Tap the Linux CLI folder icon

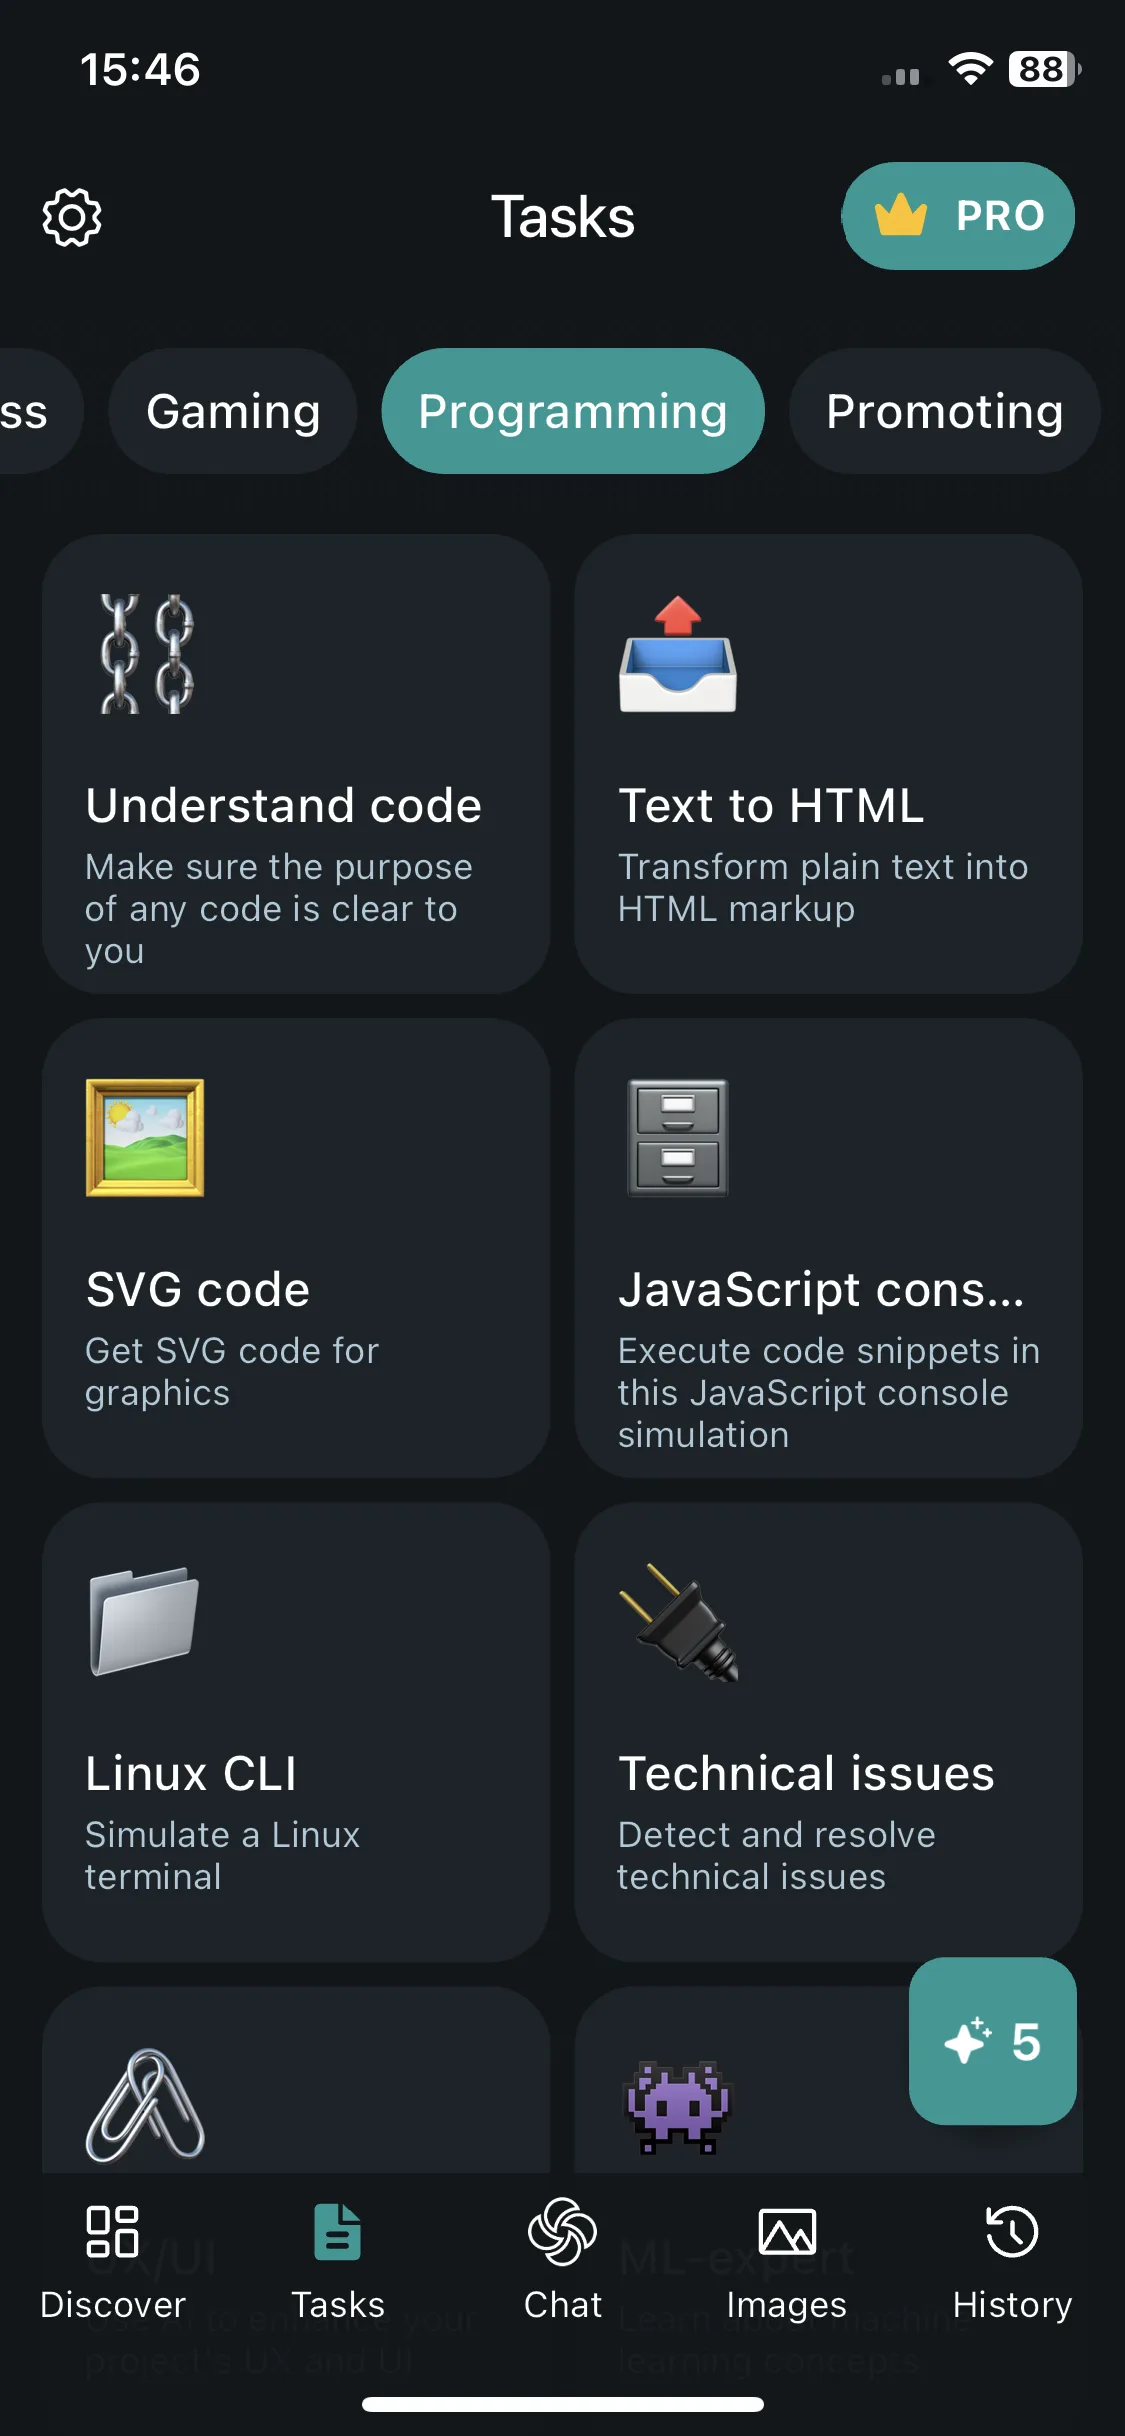[145, 1621]
